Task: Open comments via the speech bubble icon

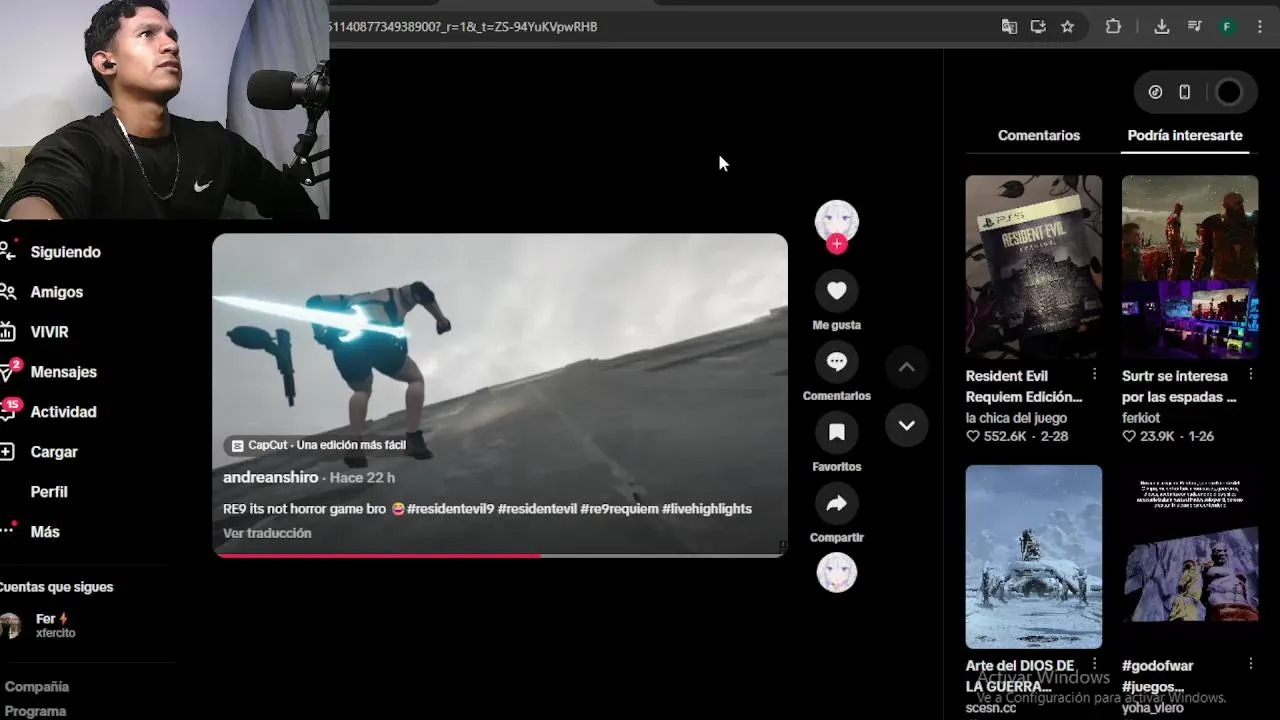Action: coord(837,362)
